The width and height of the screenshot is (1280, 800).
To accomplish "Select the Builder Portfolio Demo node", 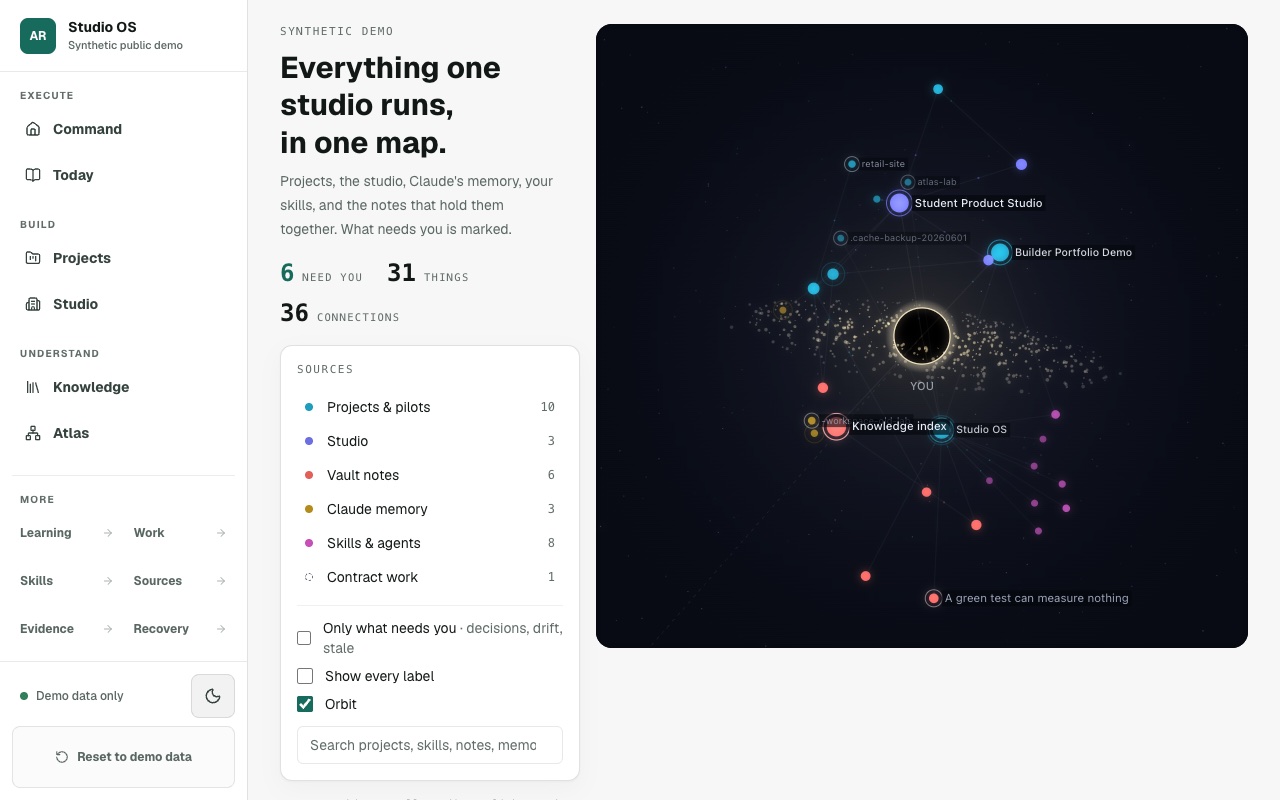I will (1000, 252).
